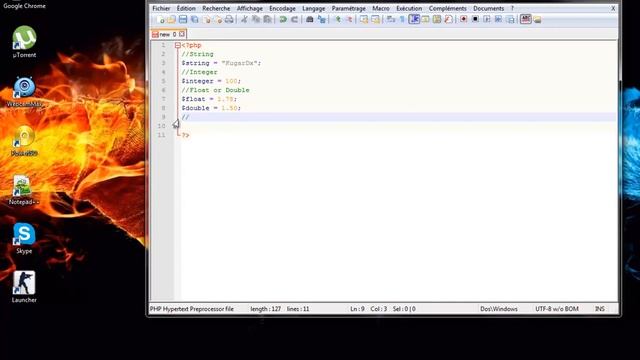Play back the recorded macro icon
640x360 pixels.
(487, 19)
